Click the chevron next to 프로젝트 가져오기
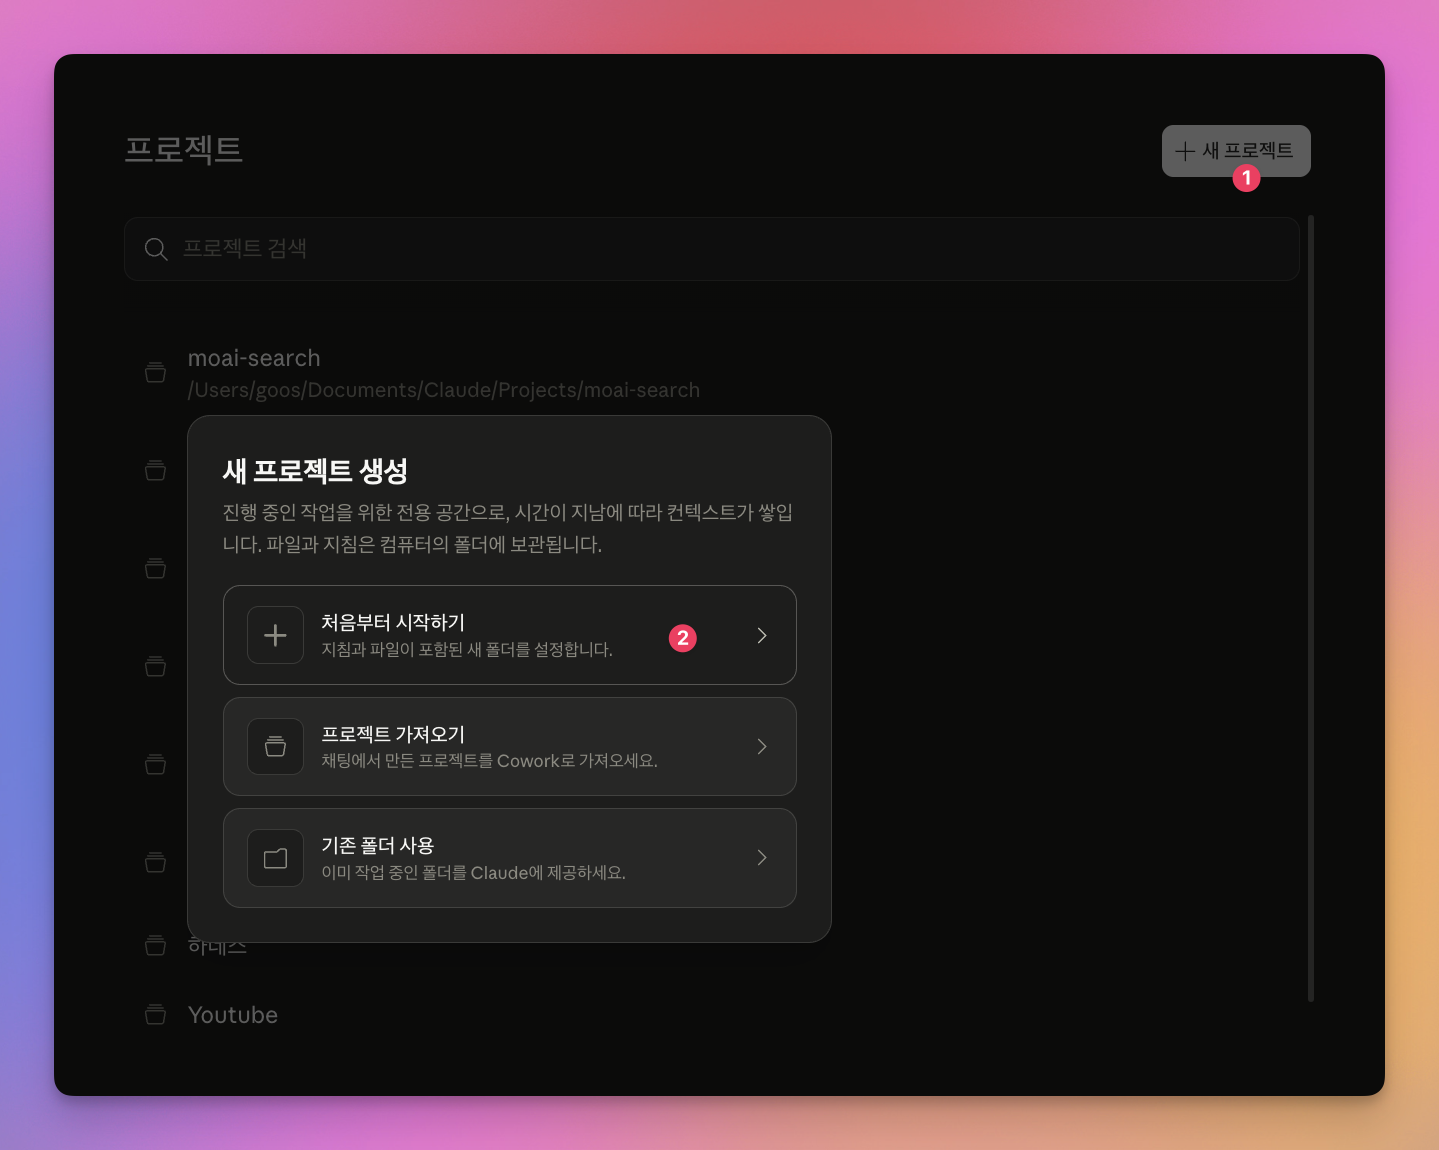Image resolution: width=1439 pixels, height=1150 pixels. click(x=762, y=746)
